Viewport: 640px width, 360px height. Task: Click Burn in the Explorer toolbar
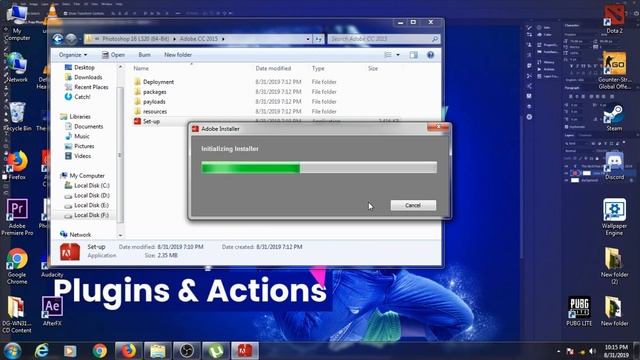(144, 55)
